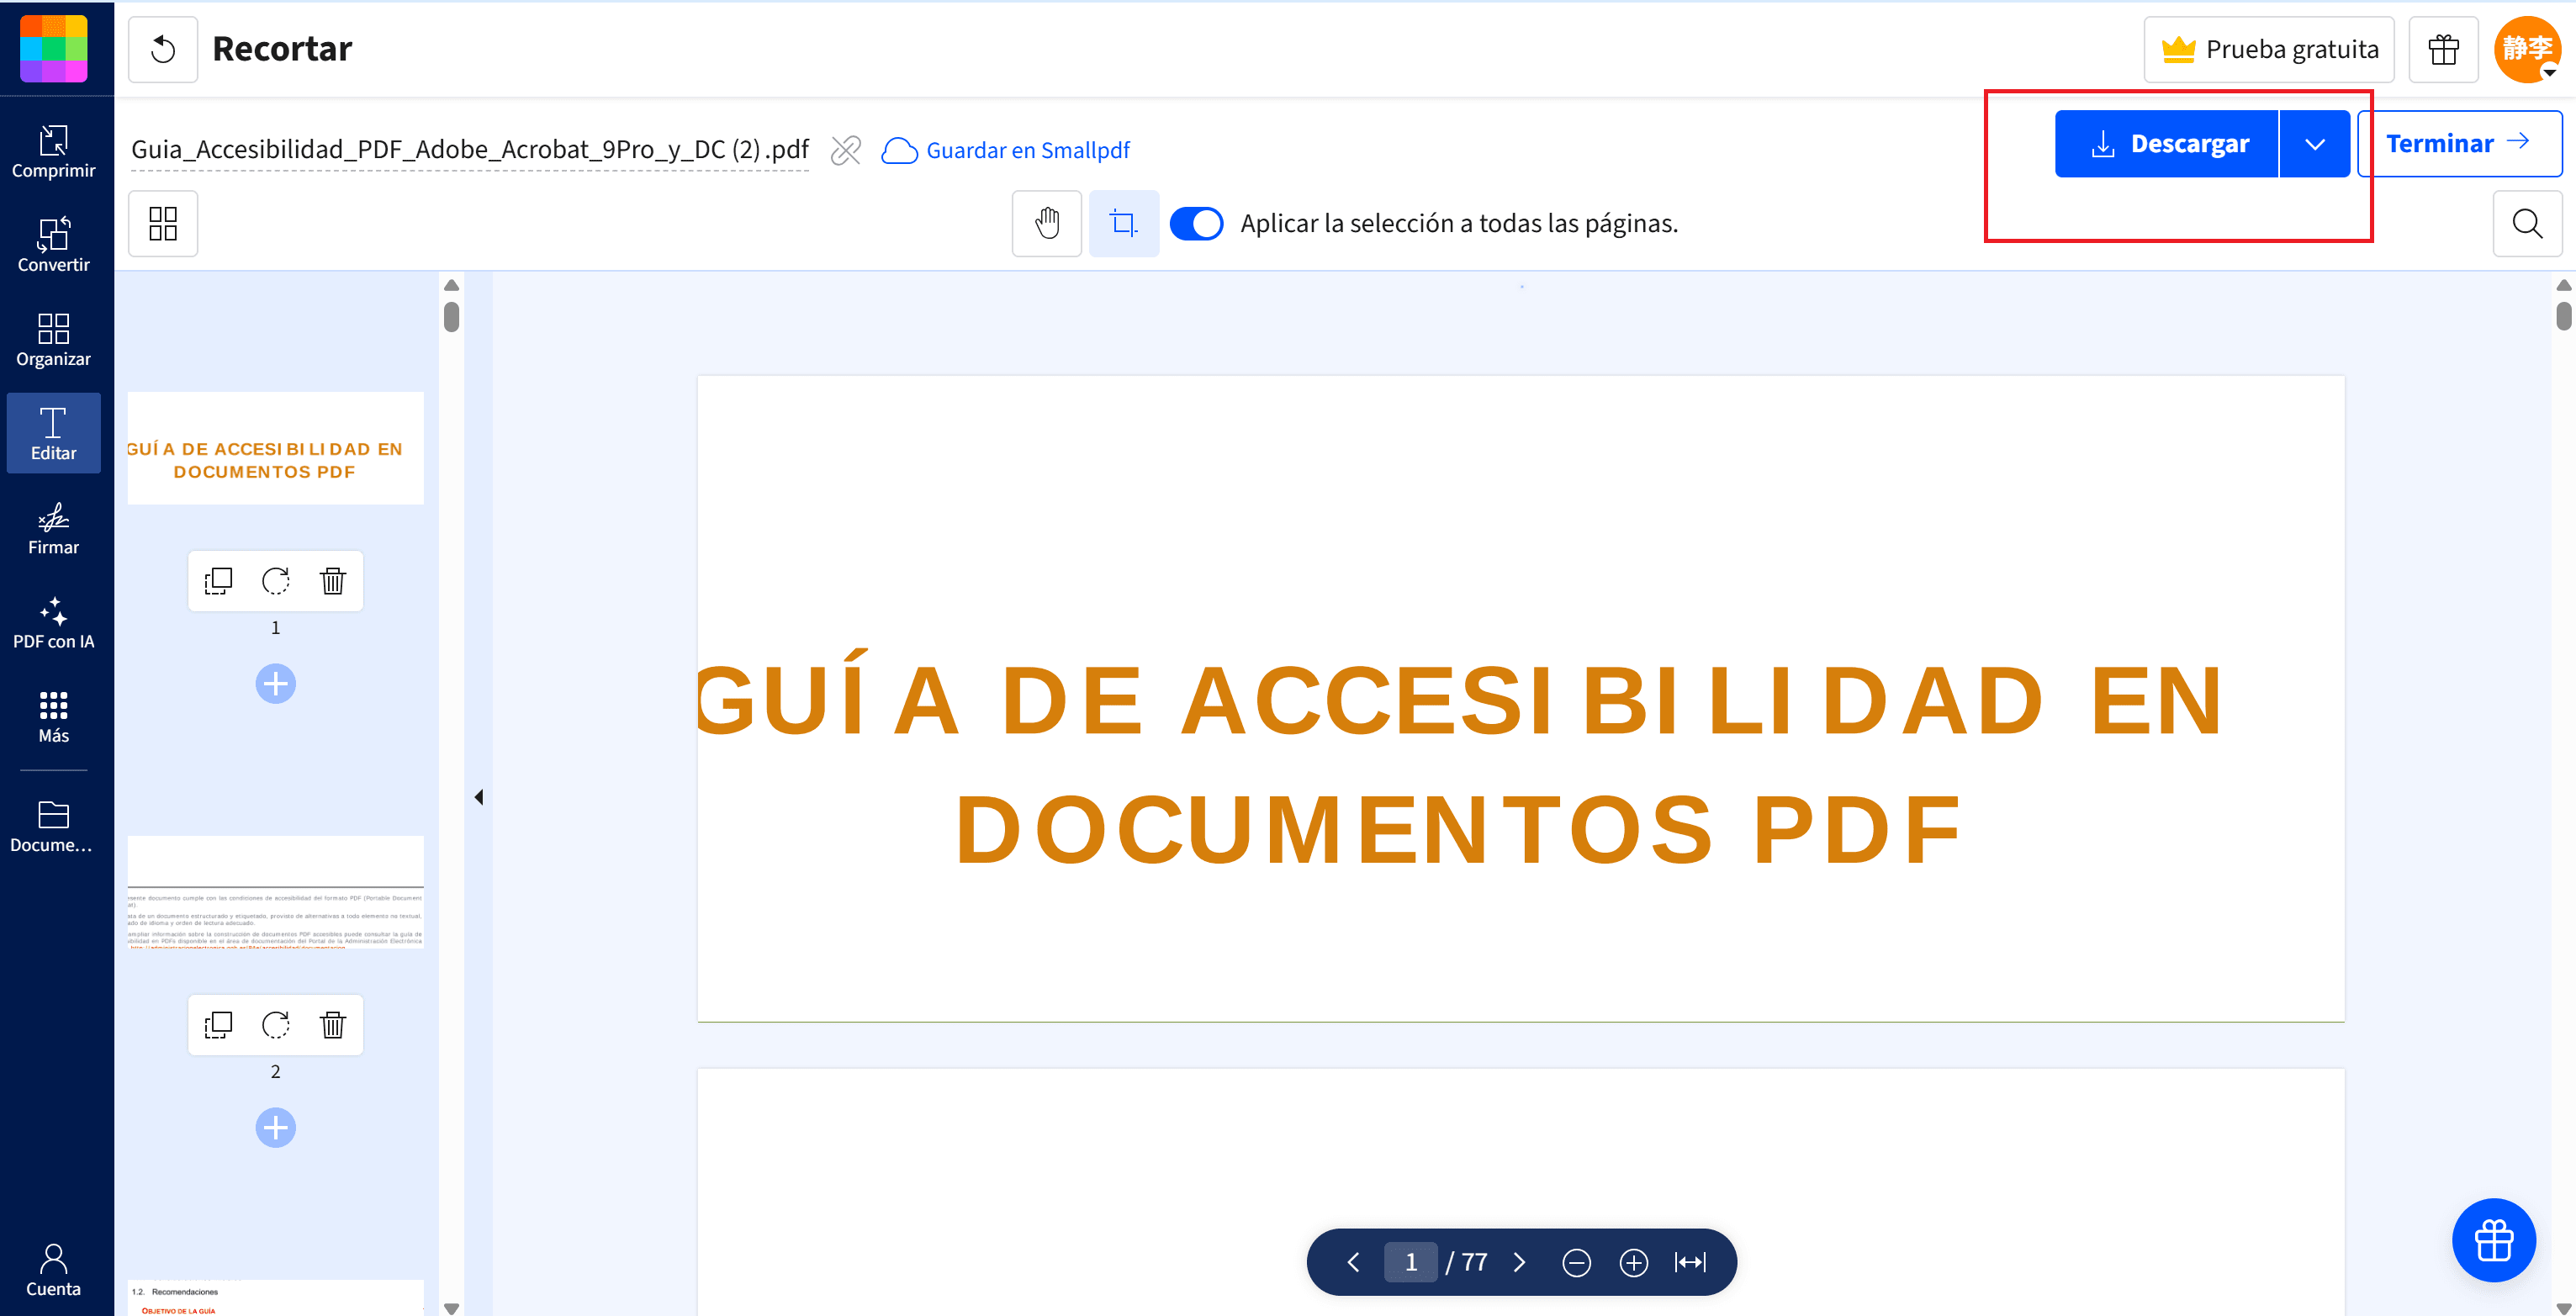Toggle apply selection to all pages
Screen dimensions: 2576x1316
tap(1196, 223)
